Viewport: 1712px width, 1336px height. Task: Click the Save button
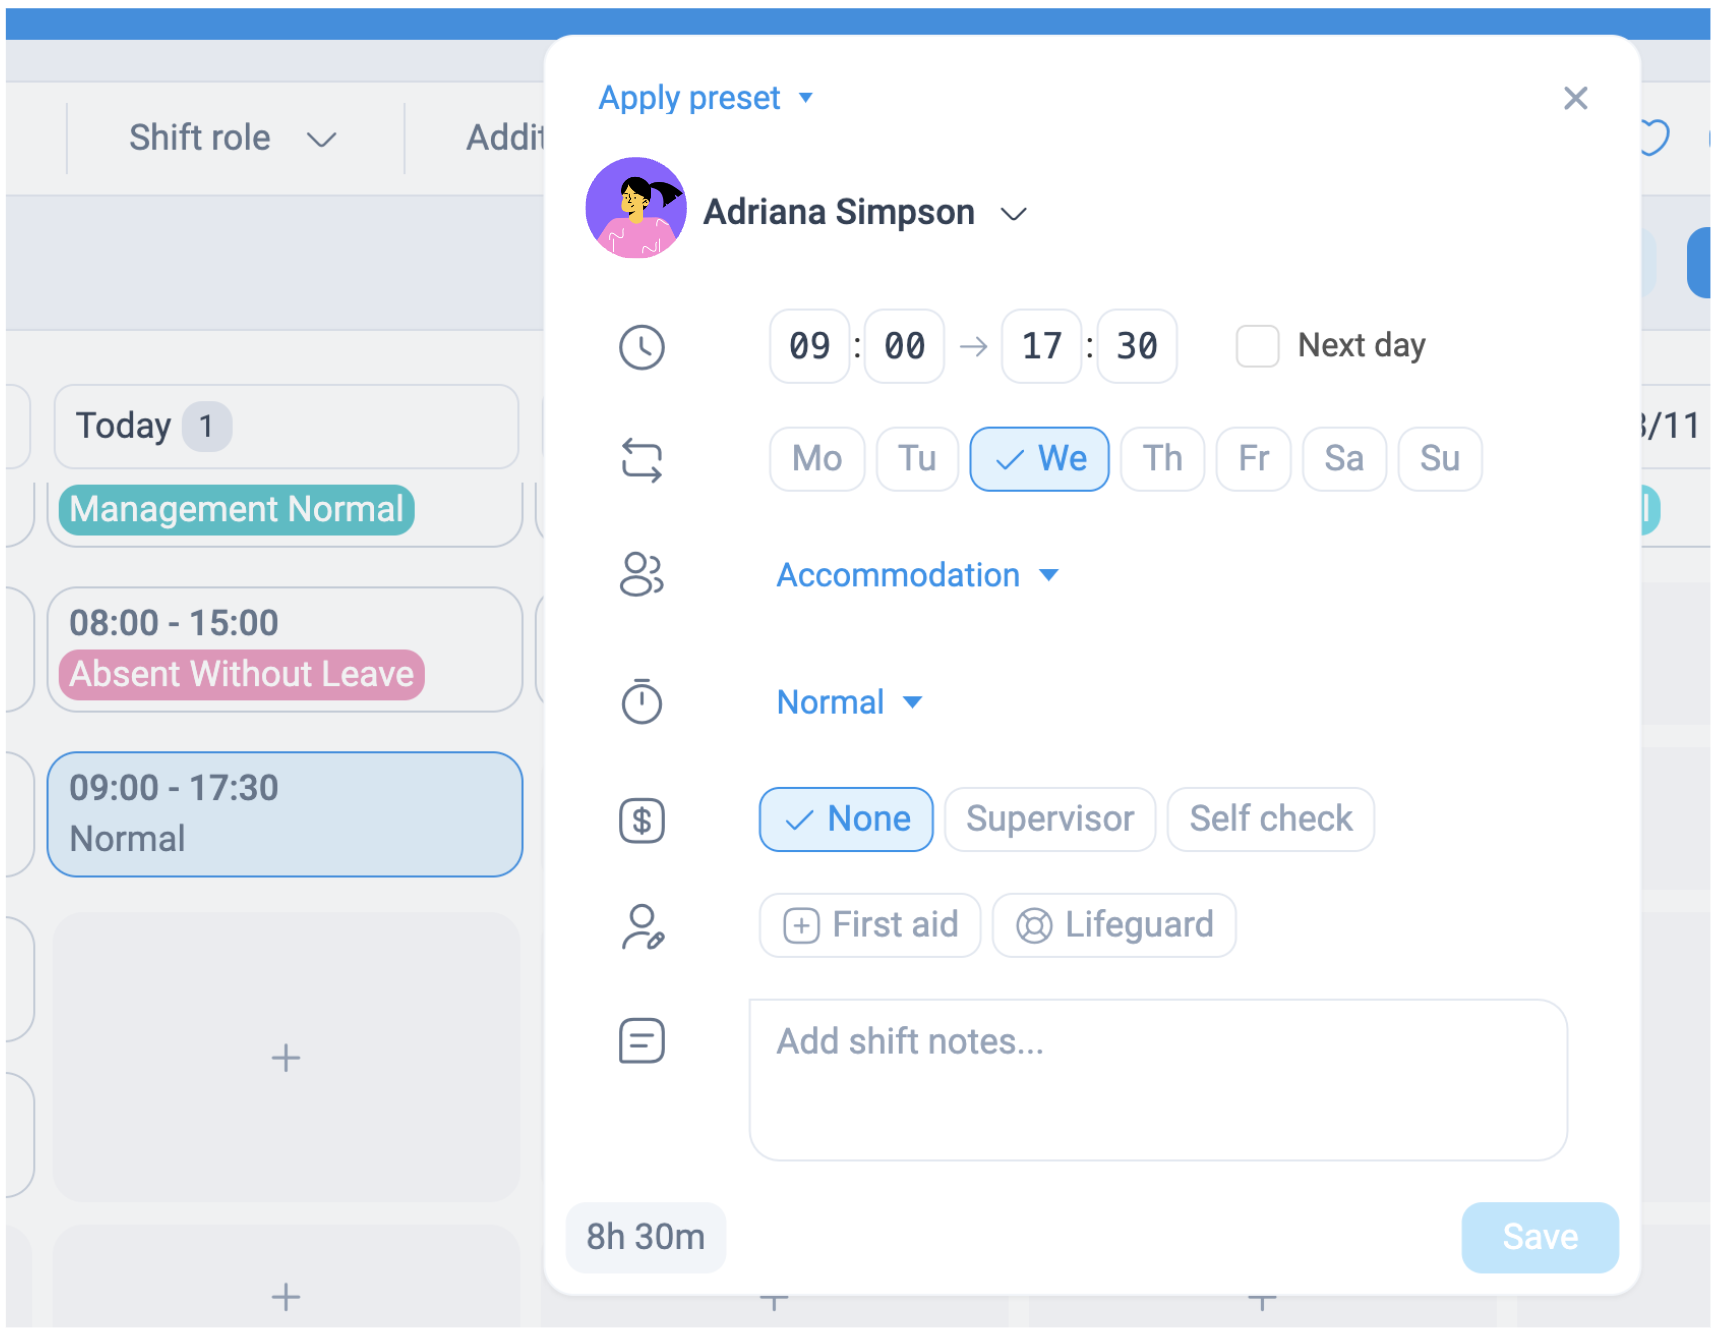[1539, 1237]
